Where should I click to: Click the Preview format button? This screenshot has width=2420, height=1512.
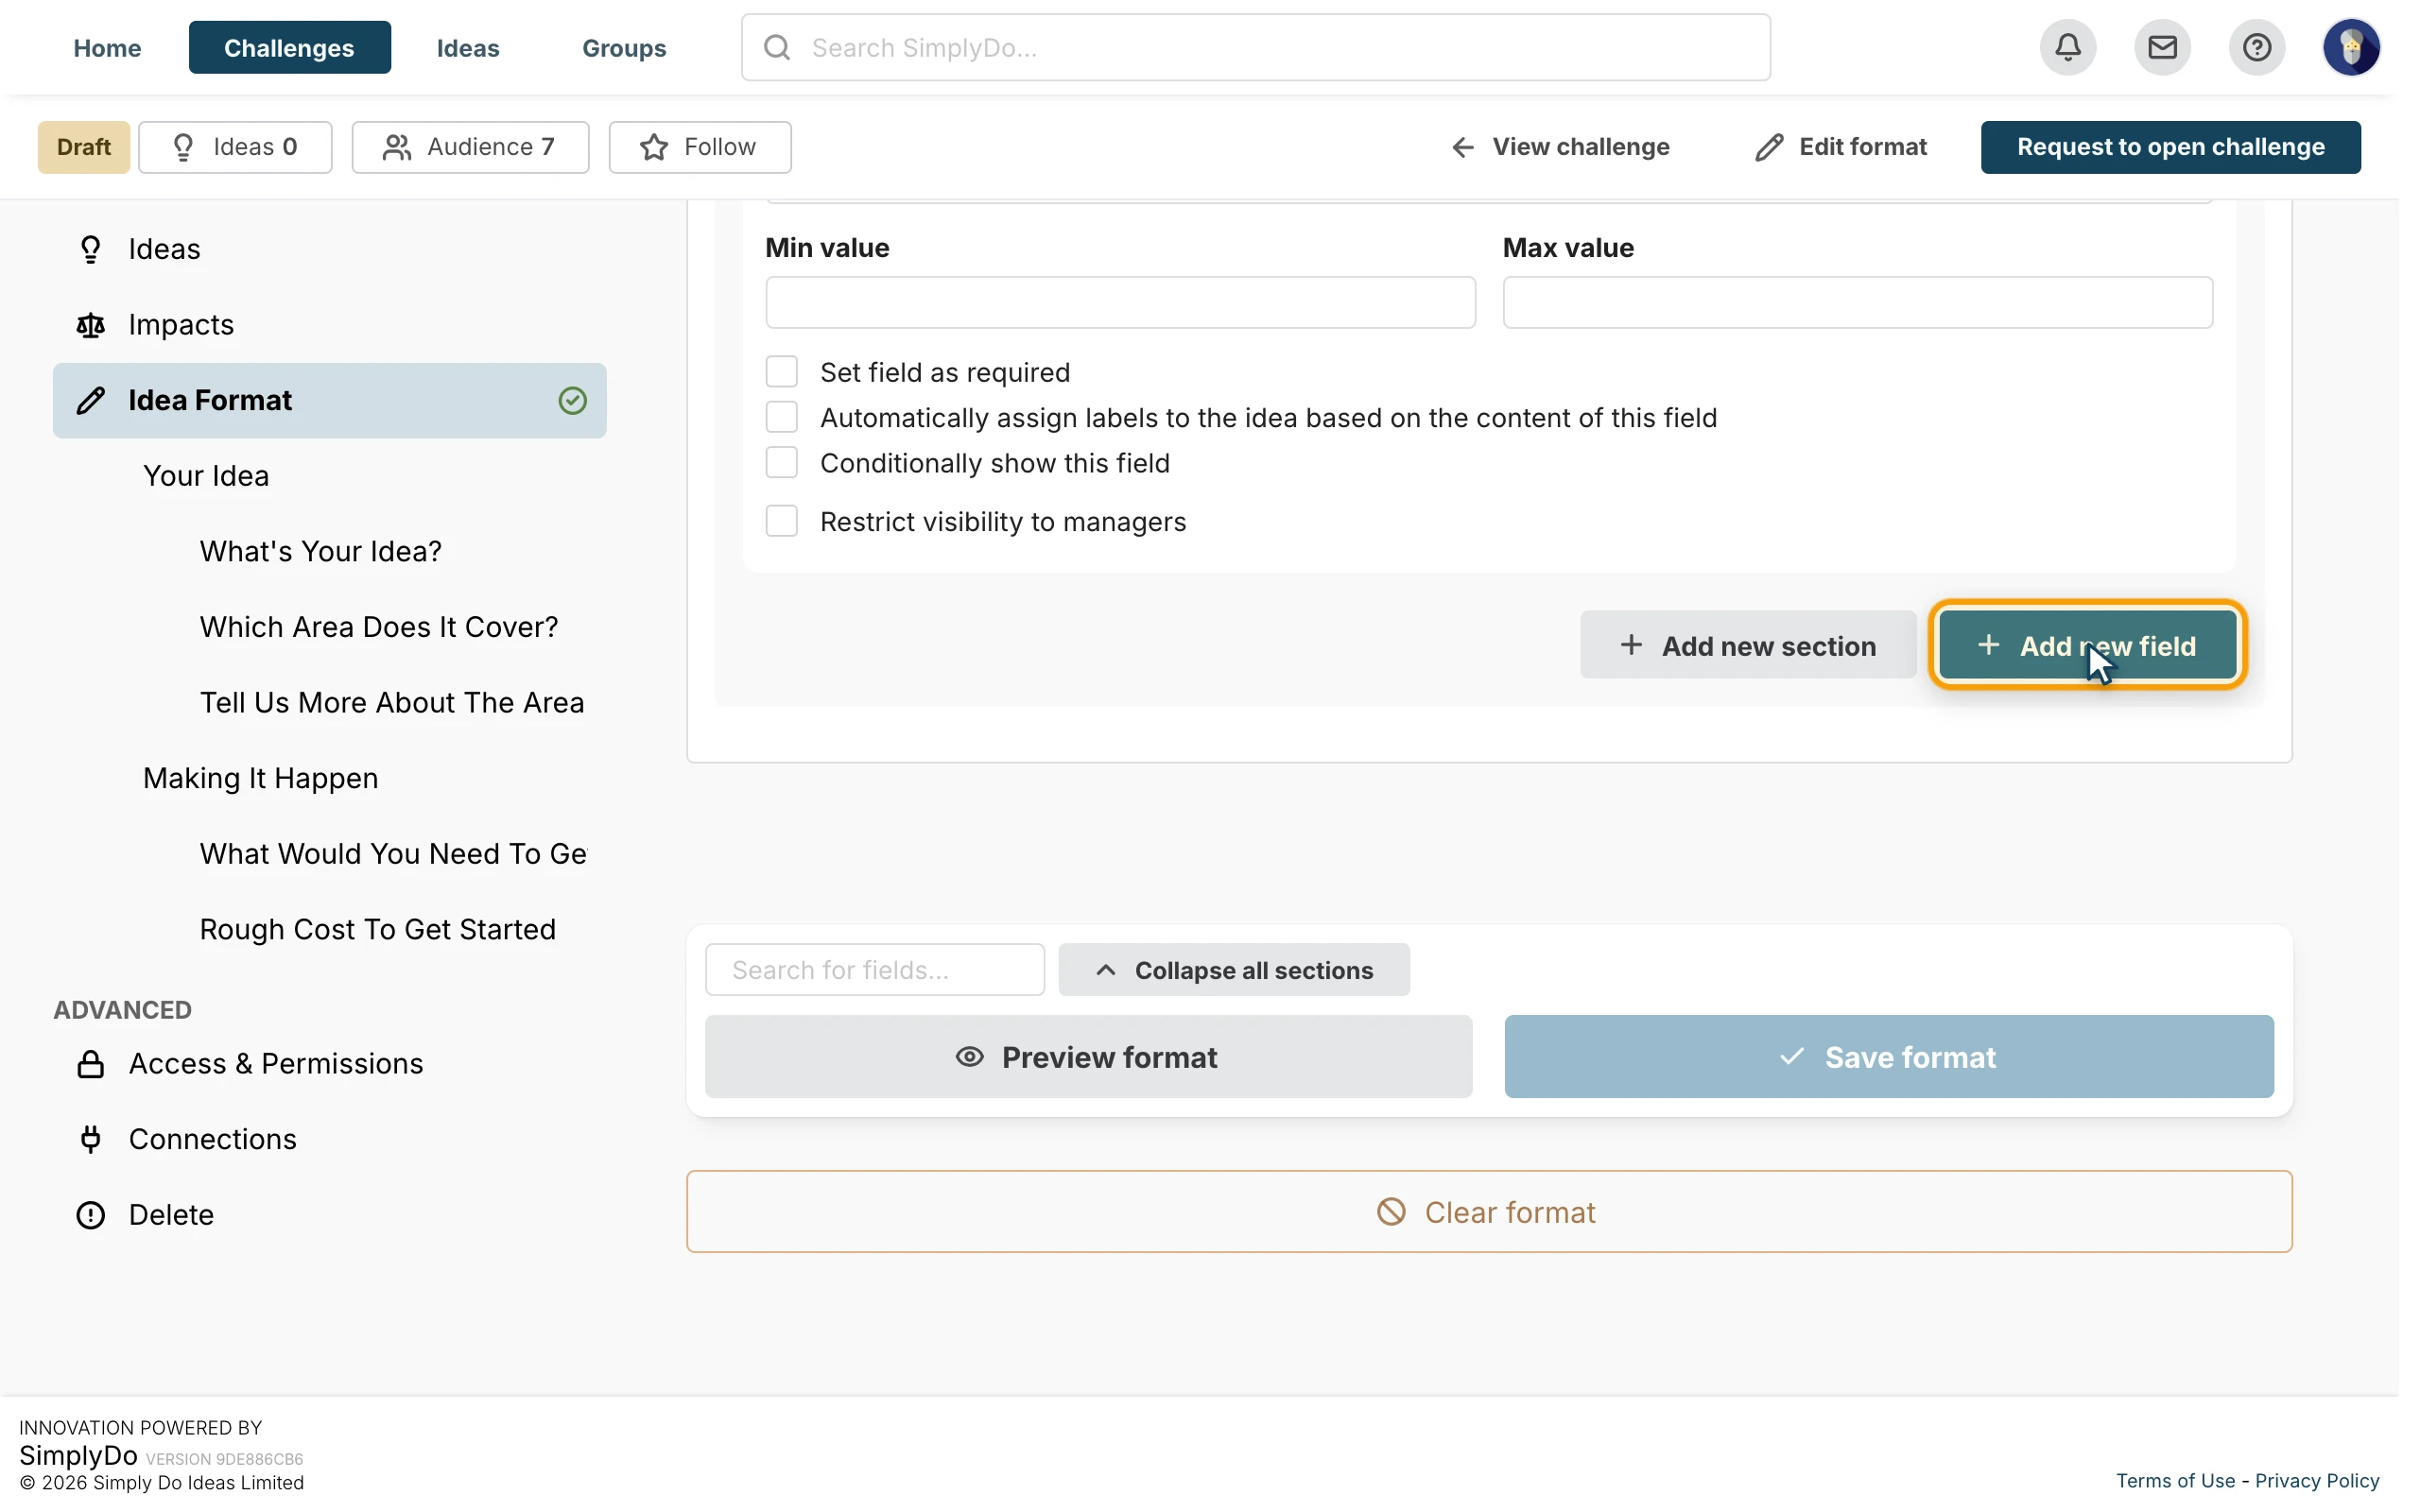[1088, 1057]
